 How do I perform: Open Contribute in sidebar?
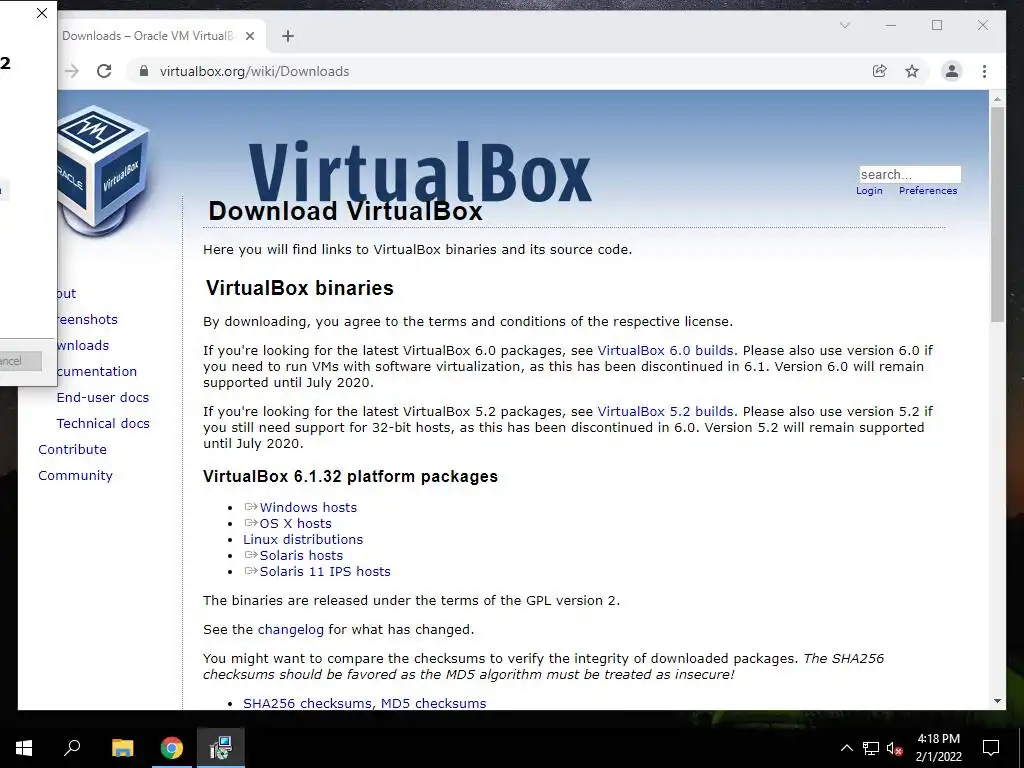click(x=72, y=450)
